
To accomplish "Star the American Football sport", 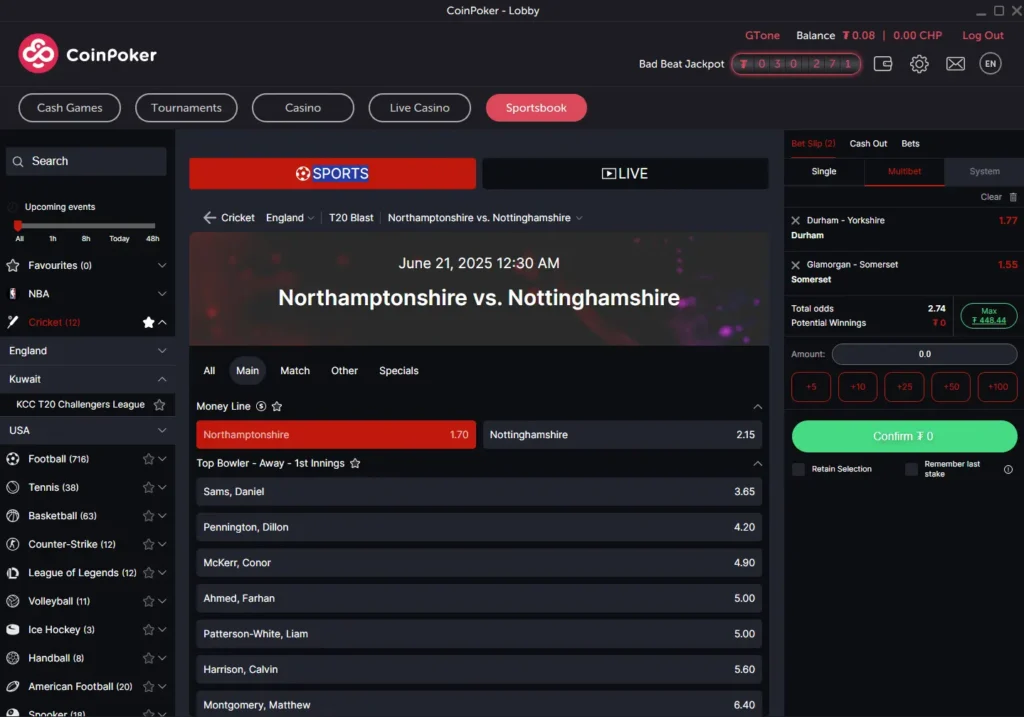I will coord(148,686).
